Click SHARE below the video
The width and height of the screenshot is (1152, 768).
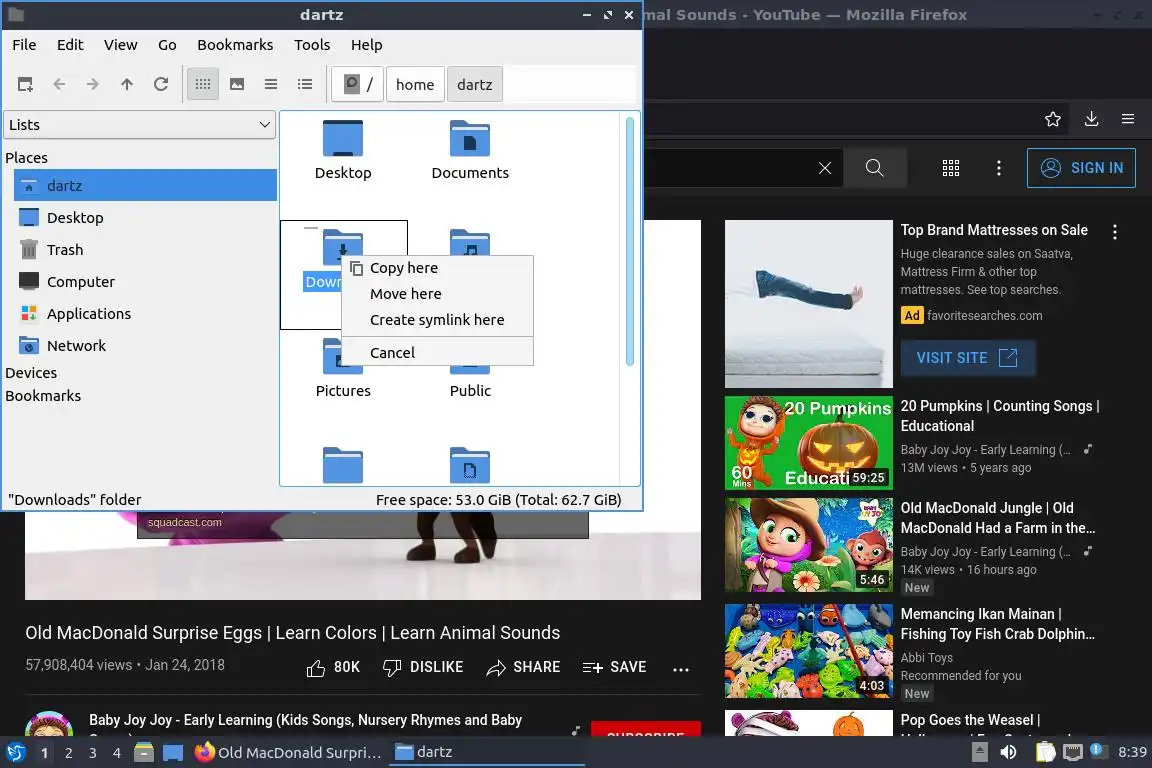point(523,667)
